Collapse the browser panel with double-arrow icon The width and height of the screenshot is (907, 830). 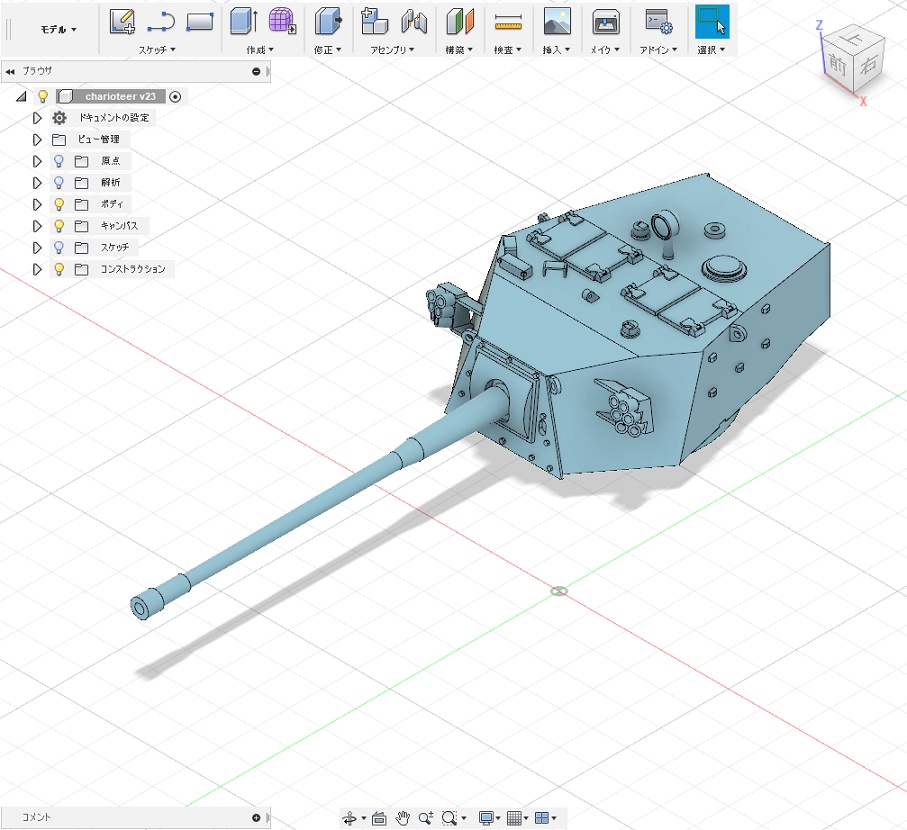(x=10, y=72)
